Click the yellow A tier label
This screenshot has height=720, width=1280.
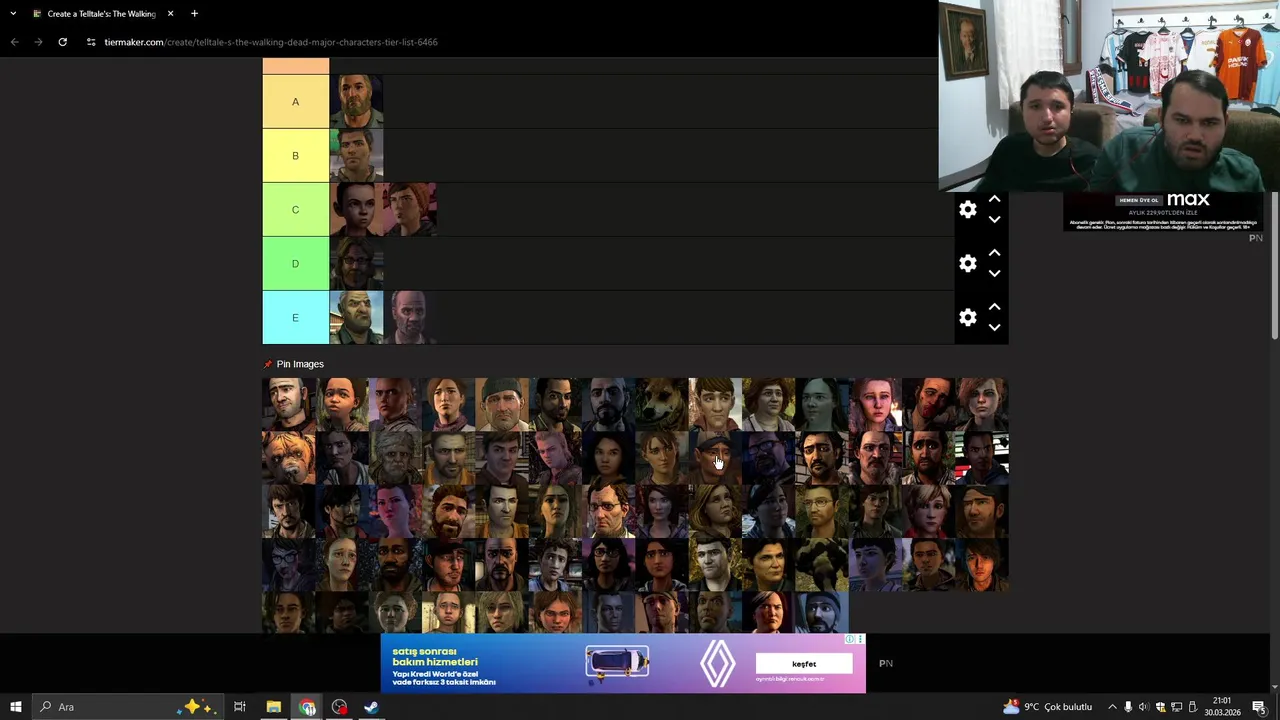coord(295,102)
